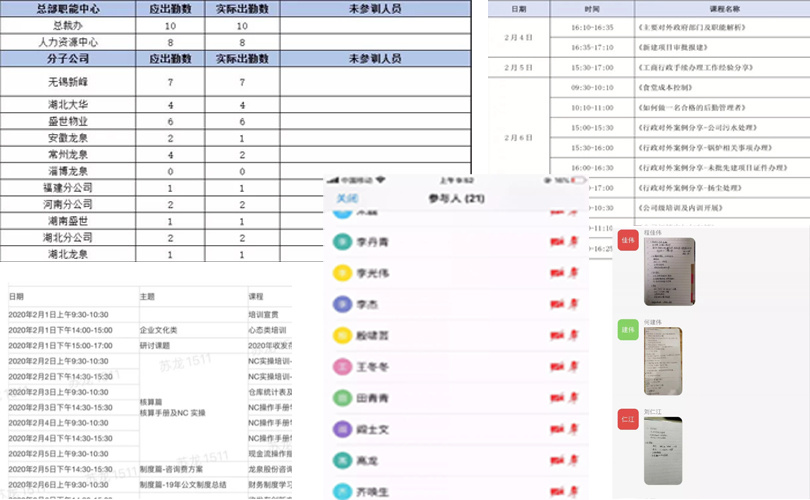Open the notes photo sent by 建伟
810x500 pixels.
click(x=663, y=360)
